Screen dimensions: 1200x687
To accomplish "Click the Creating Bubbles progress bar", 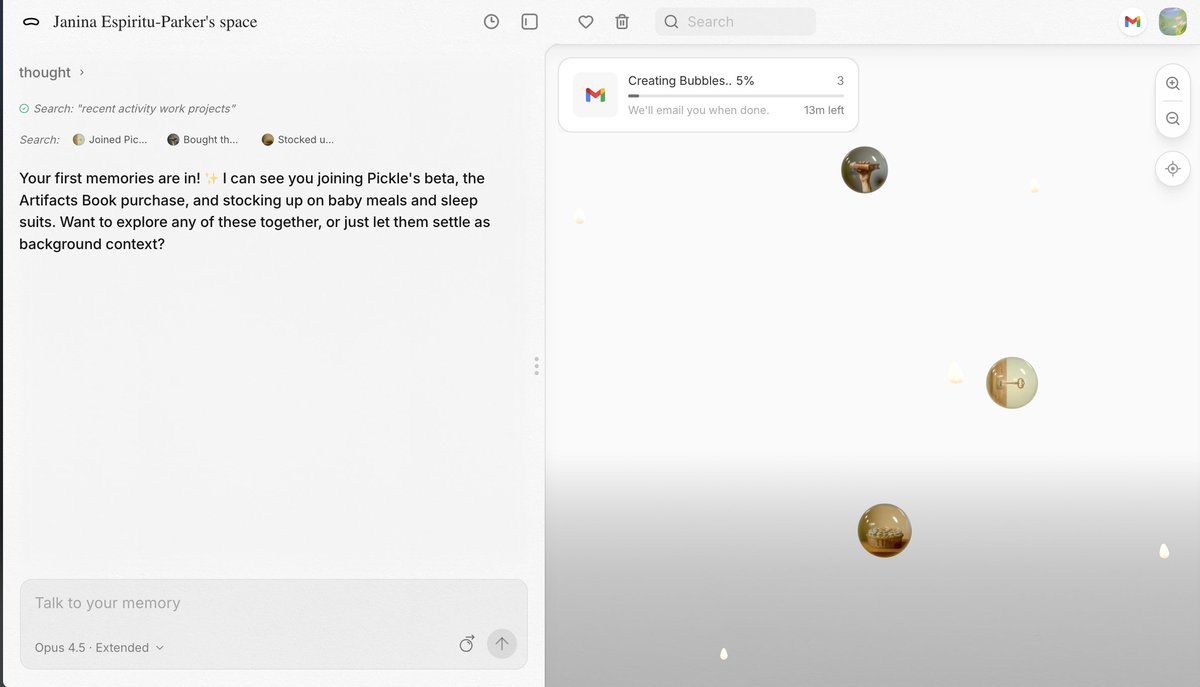I will click(x=736, y=96).
